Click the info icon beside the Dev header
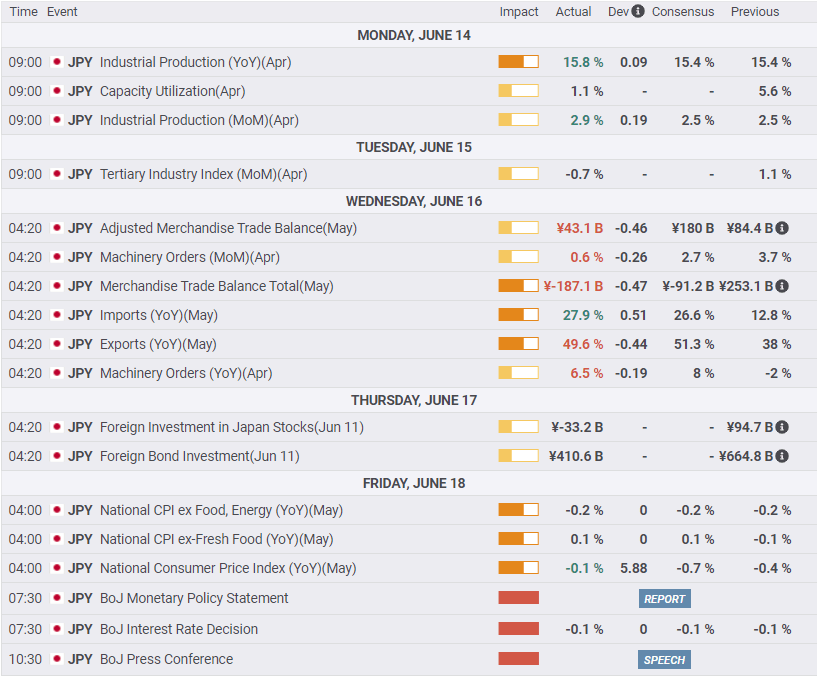The image size is (817, 677). 639,12
